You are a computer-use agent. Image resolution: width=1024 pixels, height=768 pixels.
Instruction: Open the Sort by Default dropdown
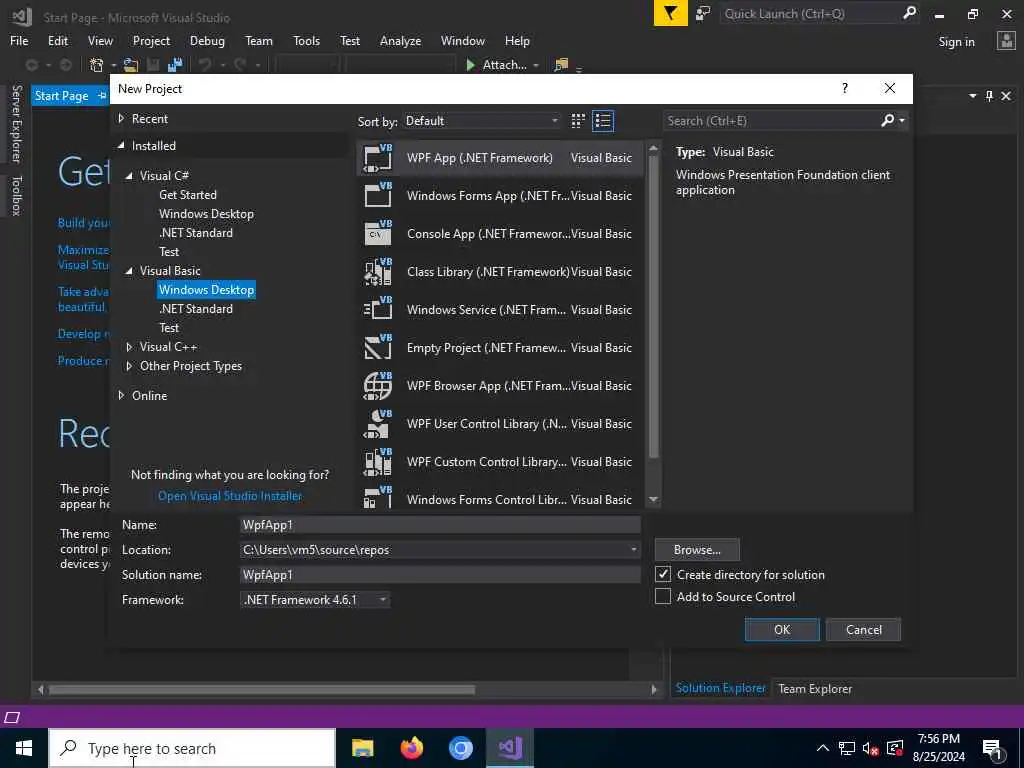click(x=482, y=121)
